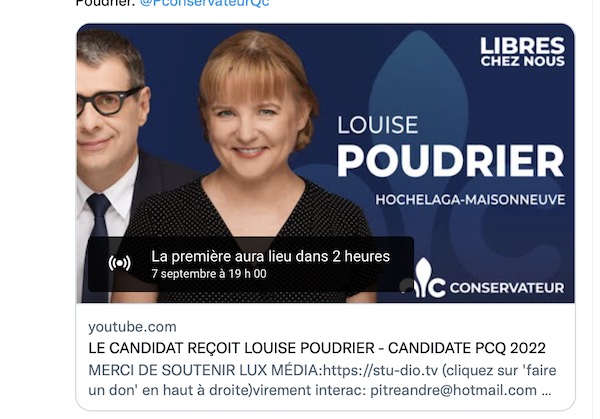The width and height of the screenshot is (600, 419).
Task: Open the youtube.com source link
Action: 132,327
